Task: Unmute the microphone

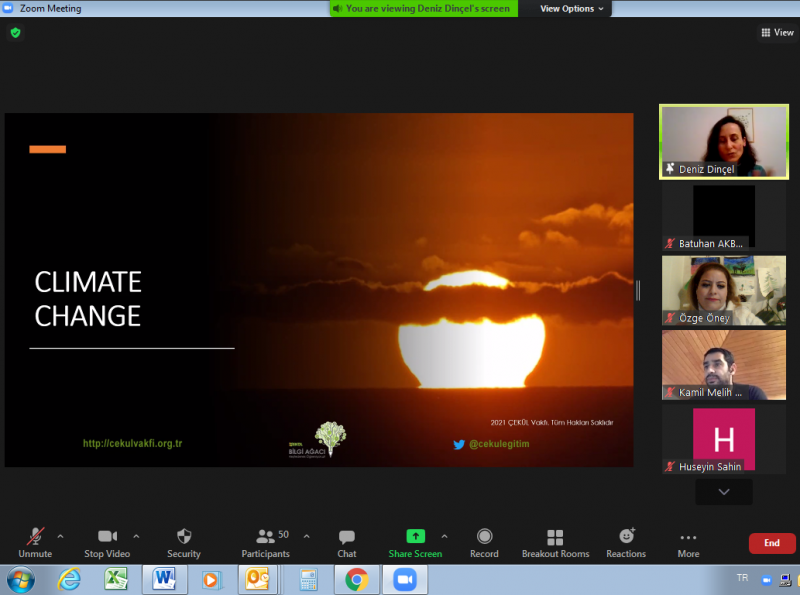Action: (x=35, y=542)
